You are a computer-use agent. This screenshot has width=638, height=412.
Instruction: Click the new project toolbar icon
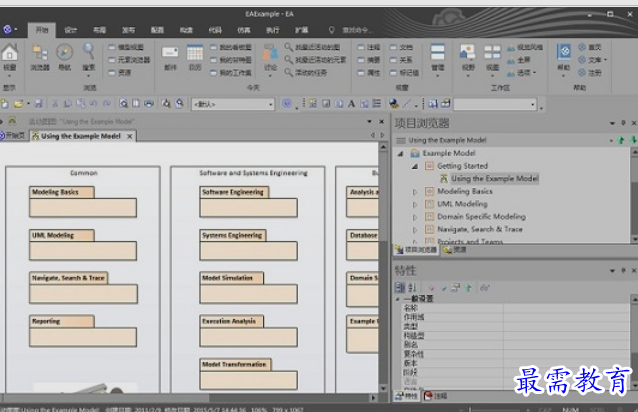tap(5, 104)
